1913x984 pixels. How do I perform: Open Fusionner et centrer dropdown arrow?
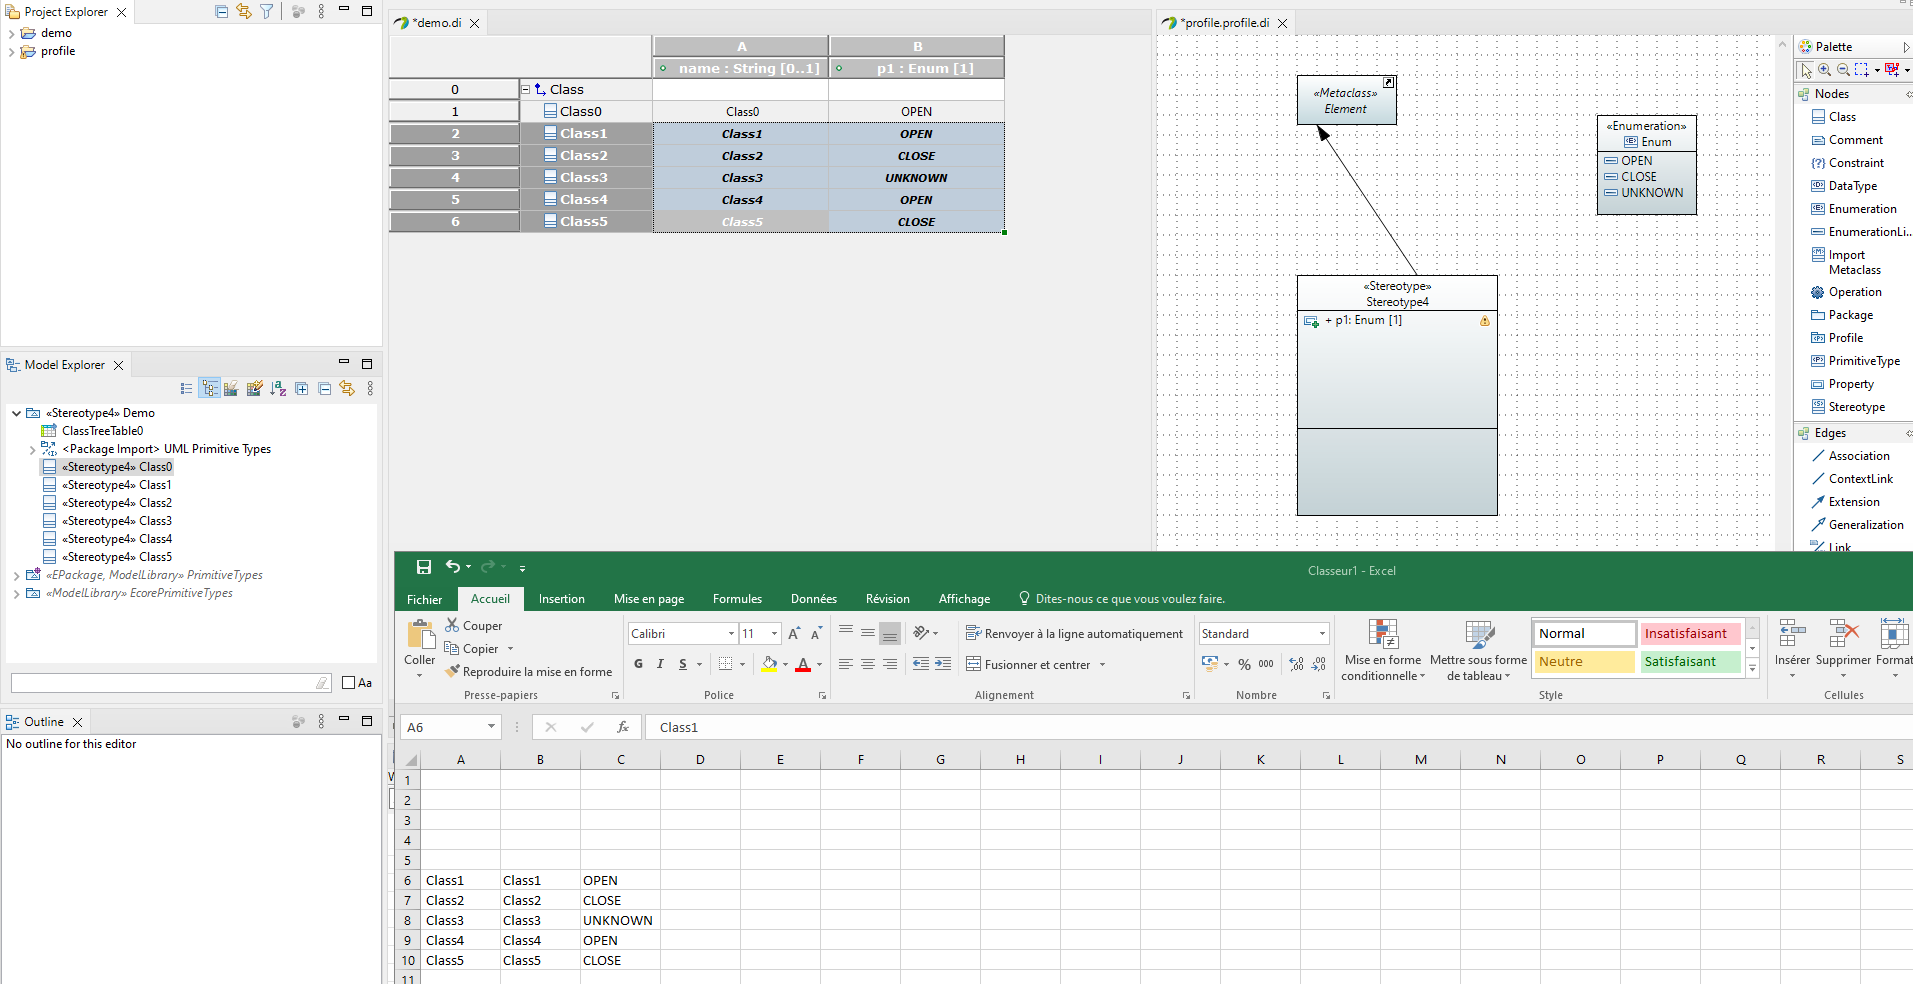[1102, 664]
